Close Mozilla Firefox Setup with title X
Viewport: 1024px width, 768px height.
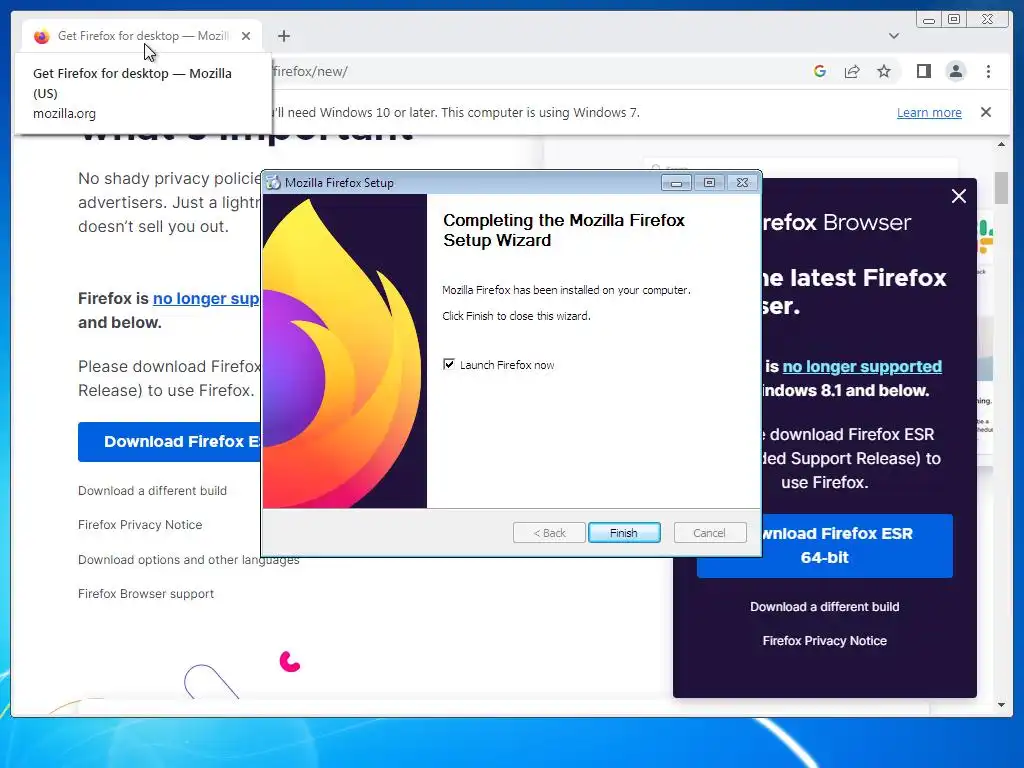[743, 183]
